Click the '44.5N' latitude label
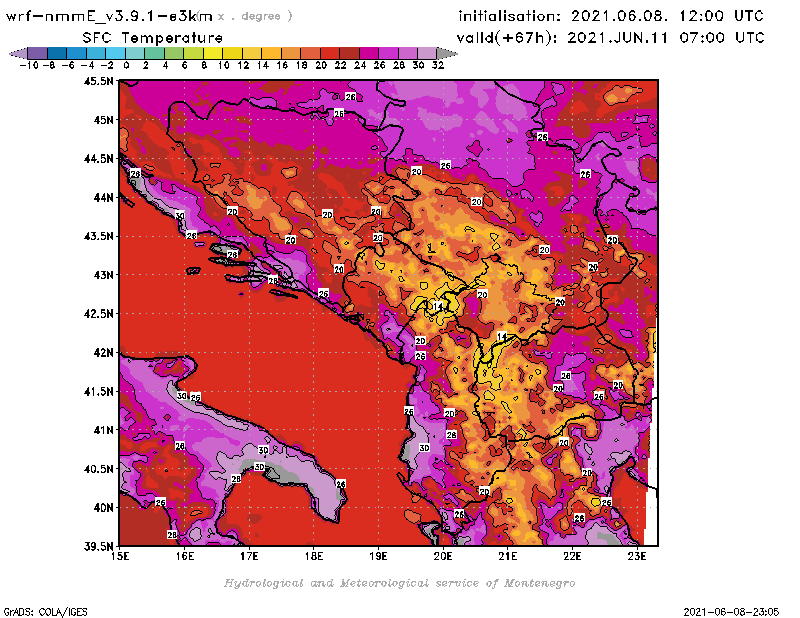This screenshot has height=618, width=800. tap(98, 159)
